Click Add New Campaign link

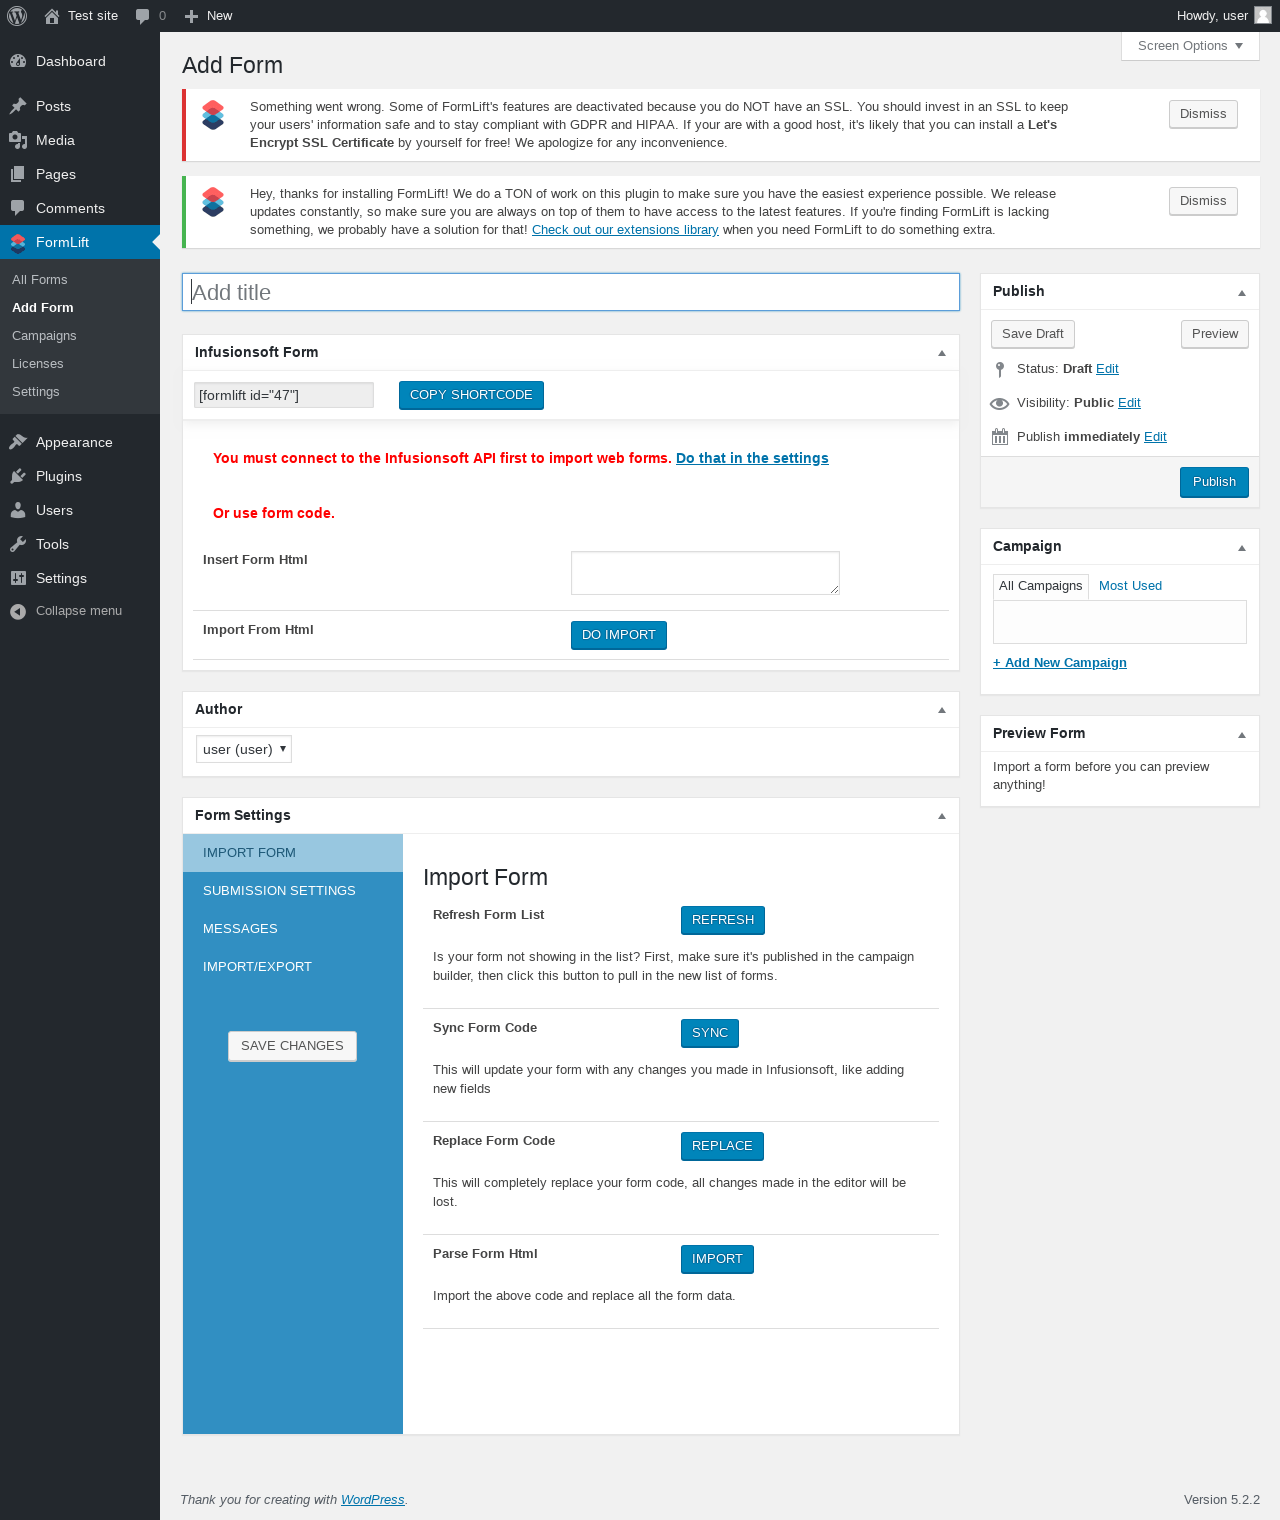click(1060, 663)
